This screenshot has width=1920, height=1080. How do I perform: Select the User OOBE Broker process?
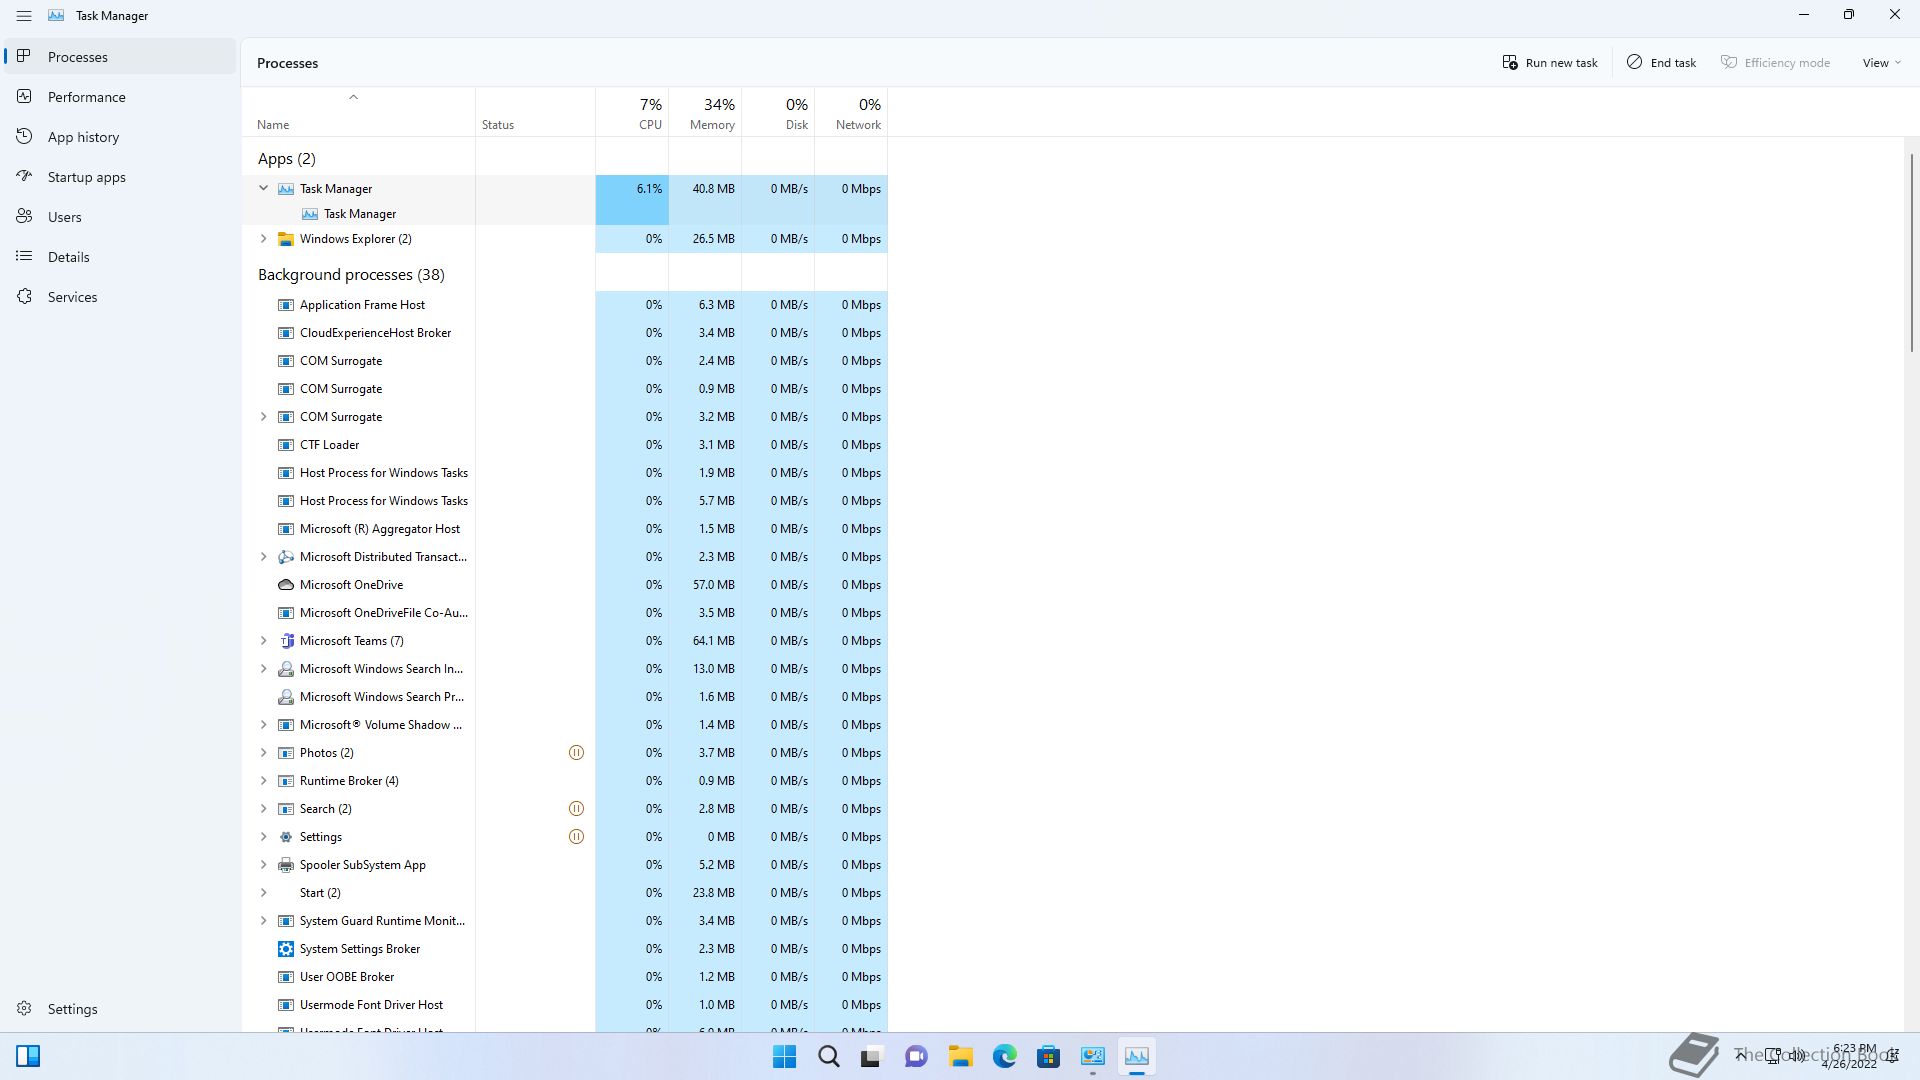[564, 977]
